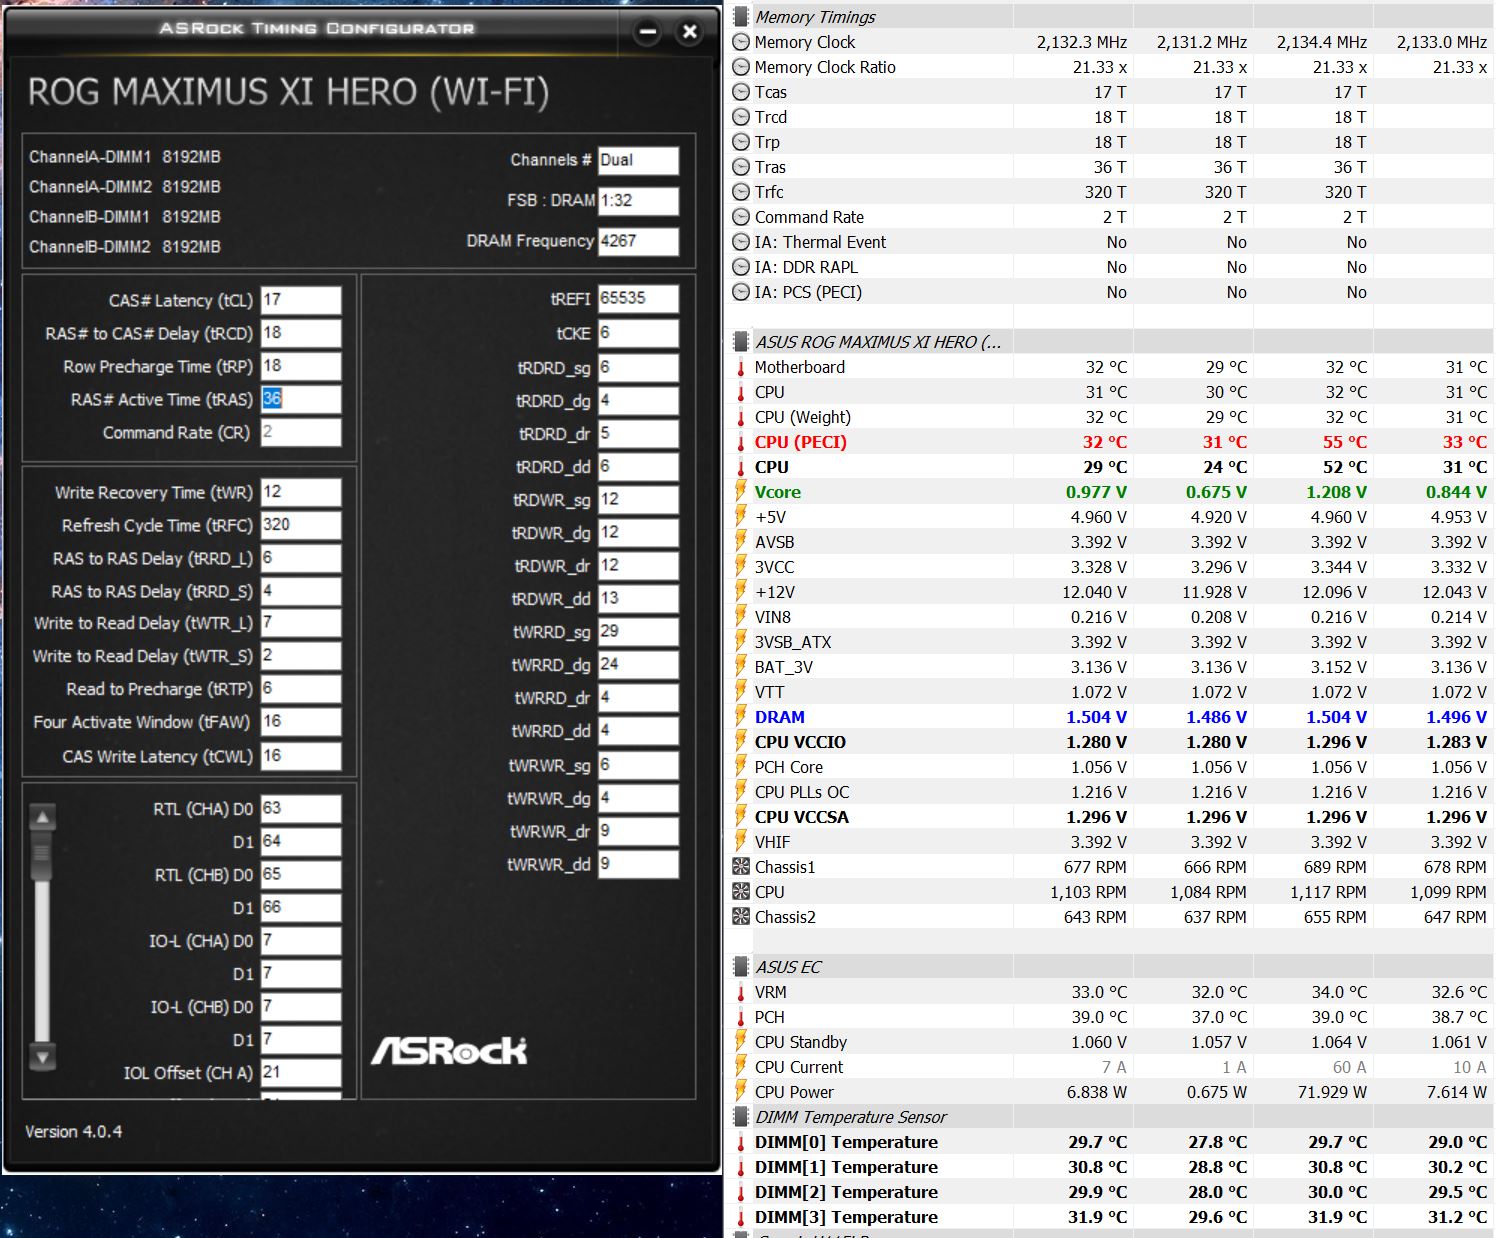1496x1238 pixels.
Task: Click the tRDRD_sg field
Action: 638,368
